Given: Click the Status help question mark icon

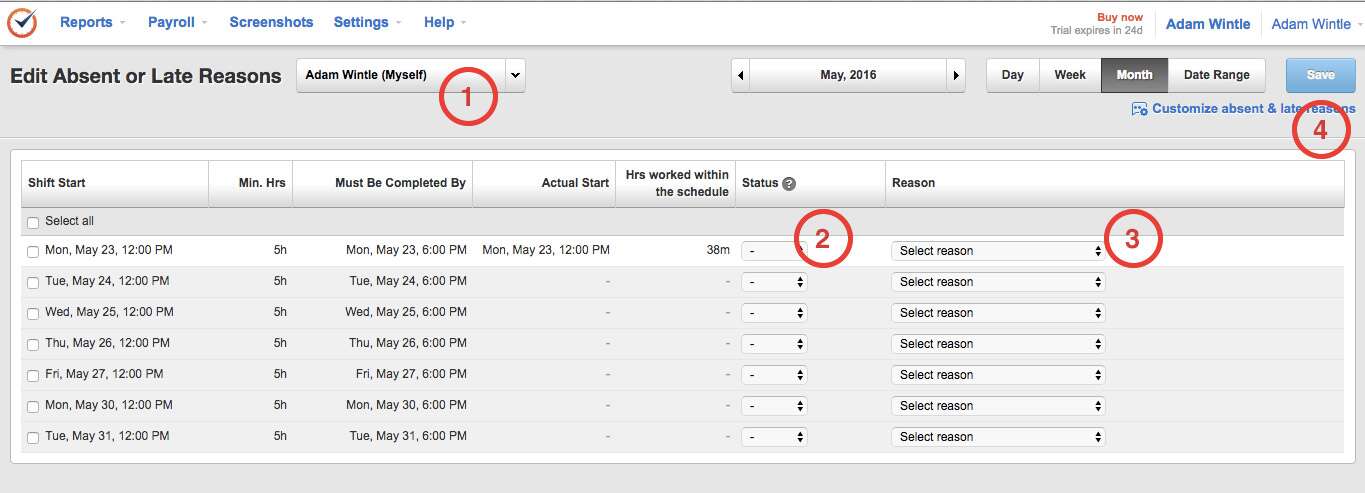Looking at the screenshot, I should 789,184.
